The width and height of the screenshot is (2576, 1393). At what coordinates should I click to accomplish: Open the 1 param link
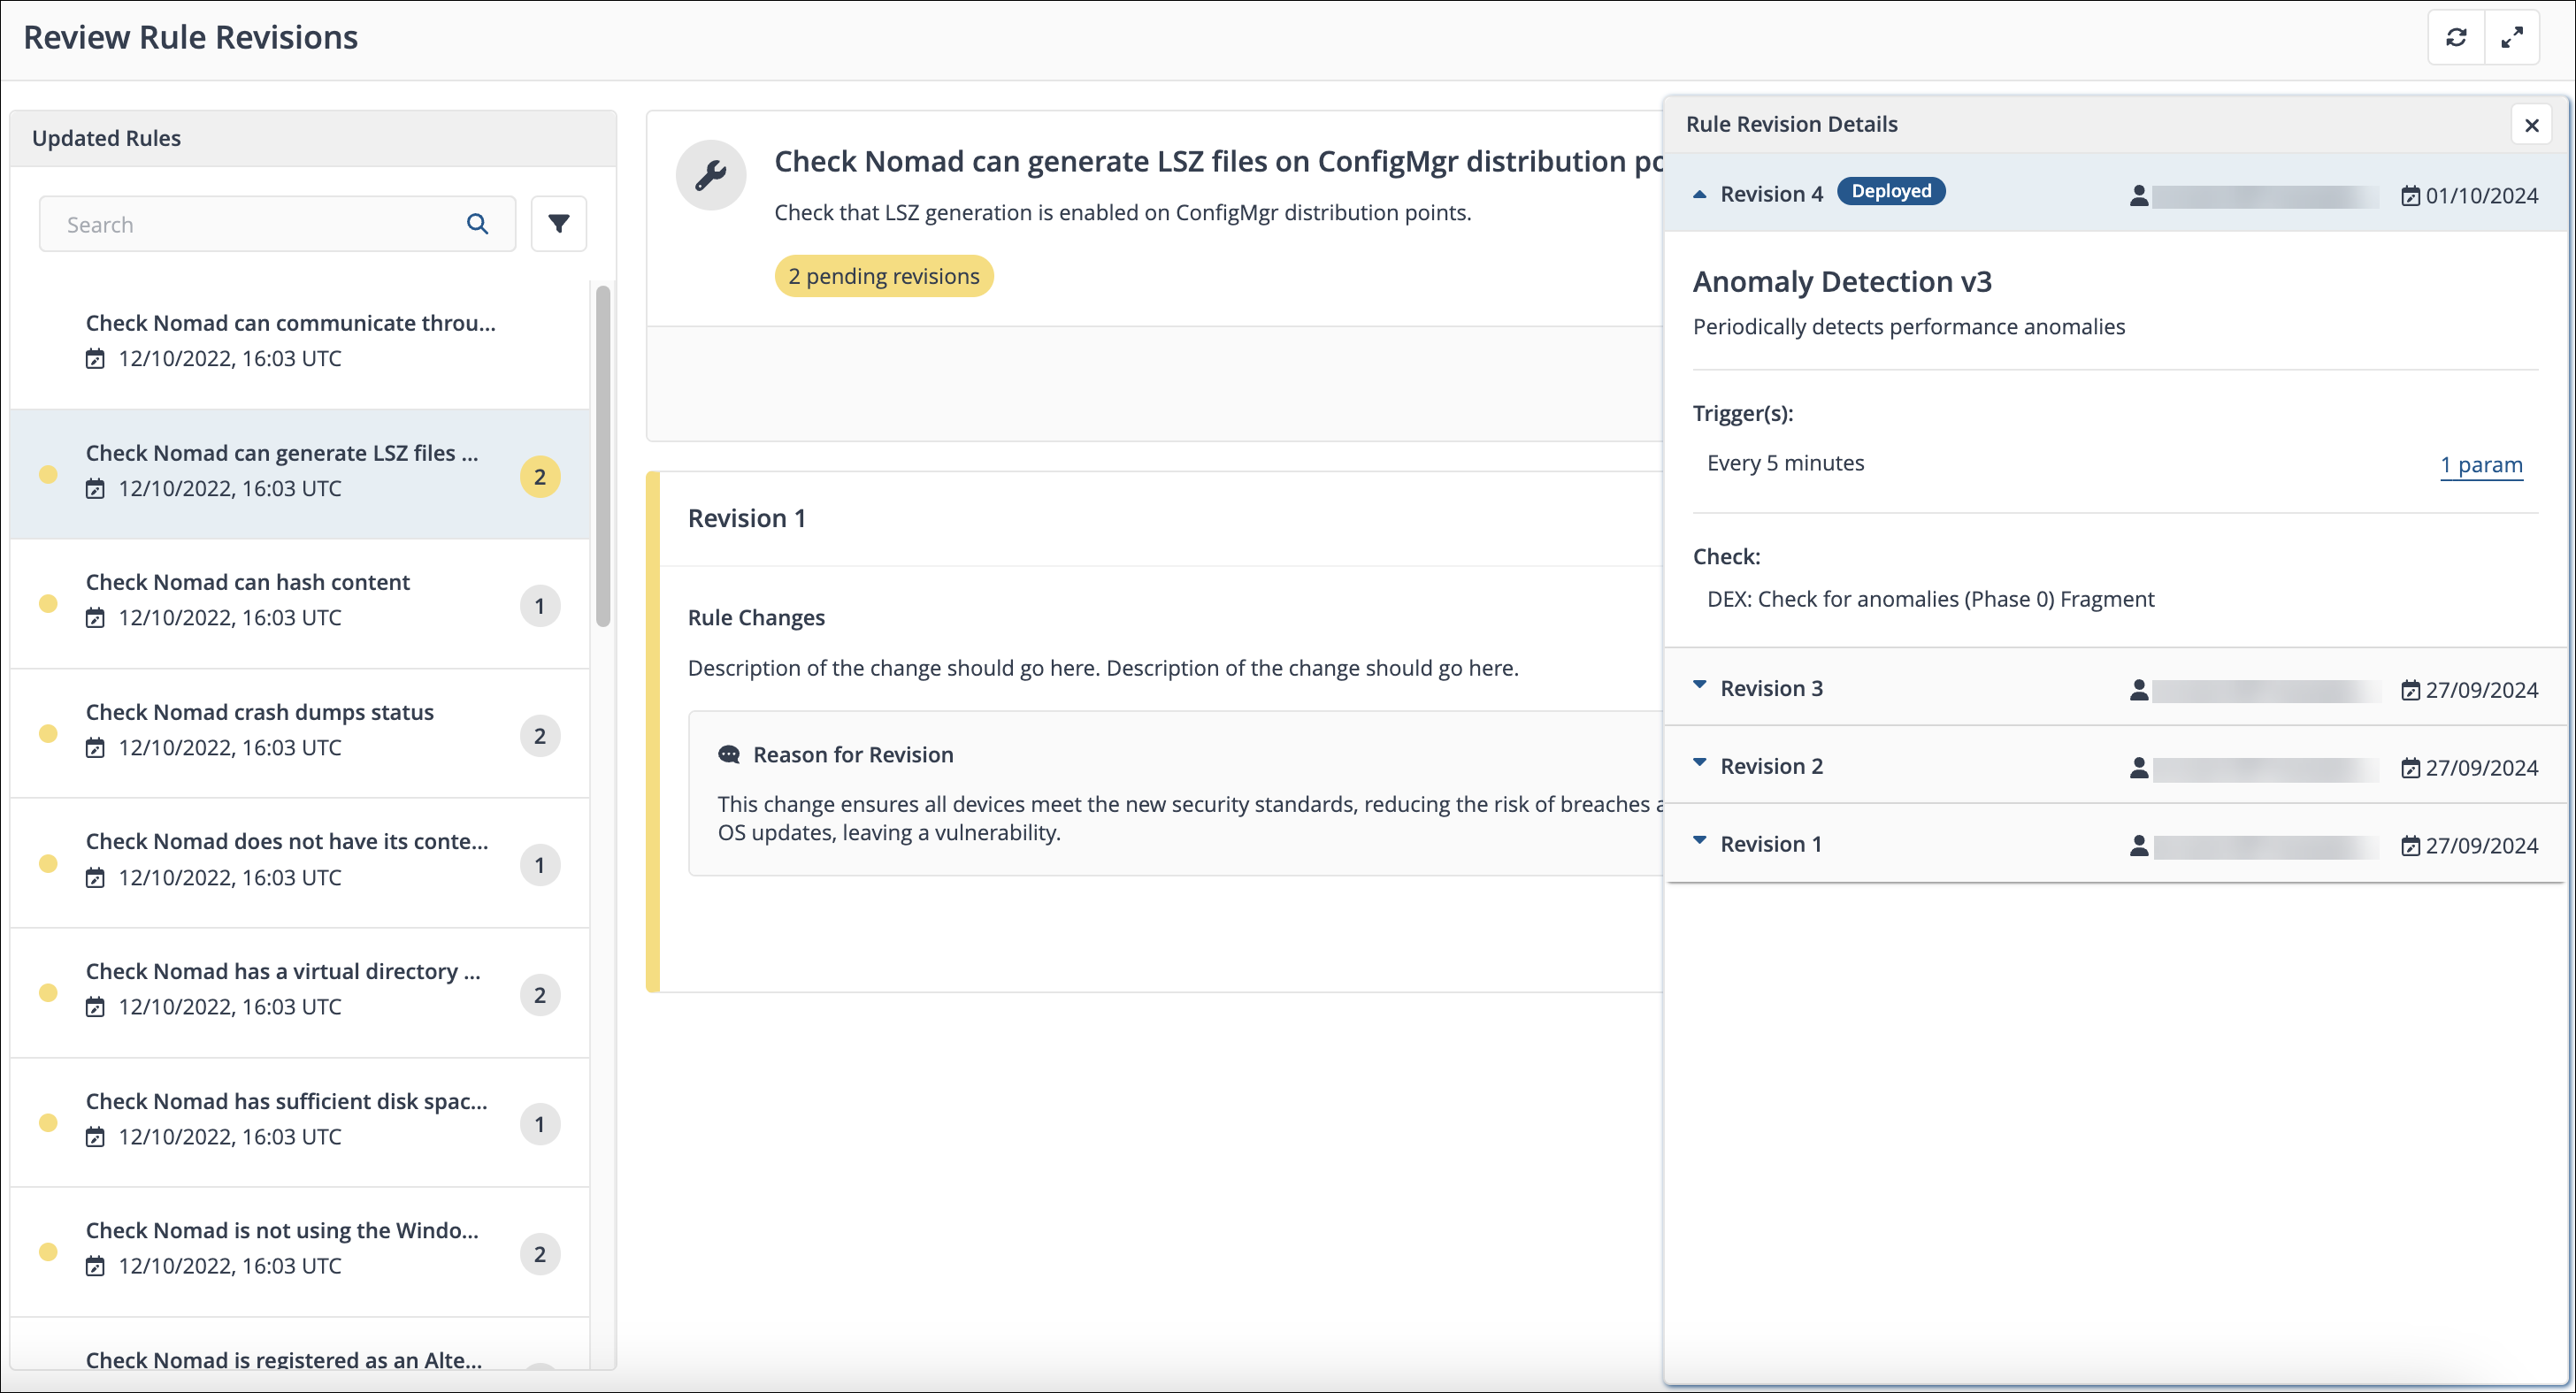pyautogui.click(x=2481, y=465)
